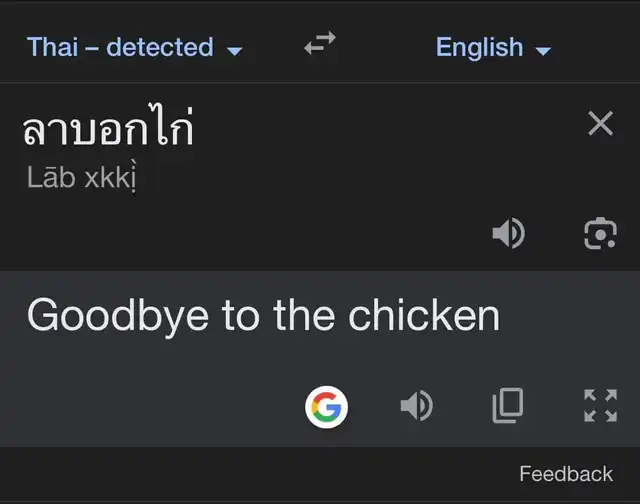Open the English target language dropdown

click(493, 47)
